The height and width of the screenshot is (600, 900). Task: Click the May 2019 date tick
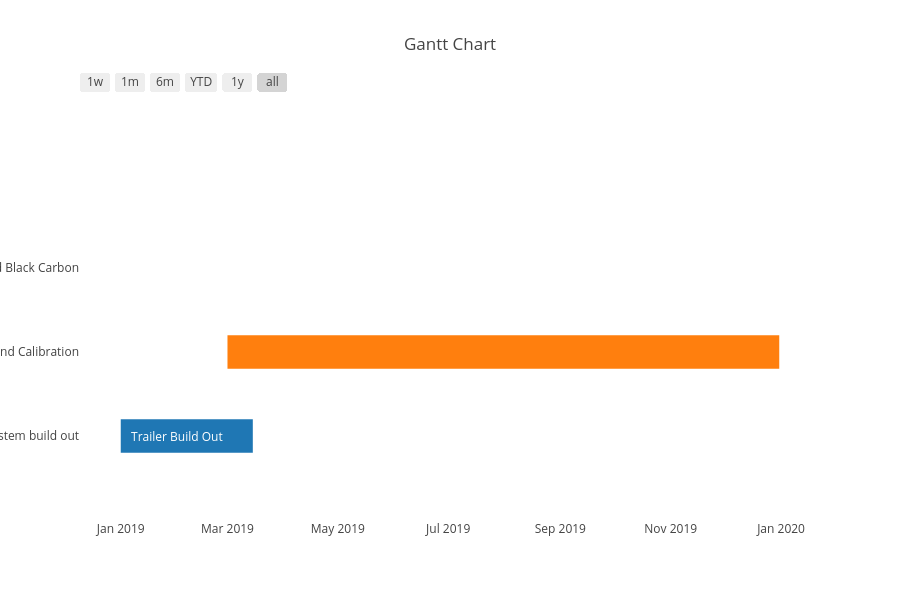click(338, 529)
